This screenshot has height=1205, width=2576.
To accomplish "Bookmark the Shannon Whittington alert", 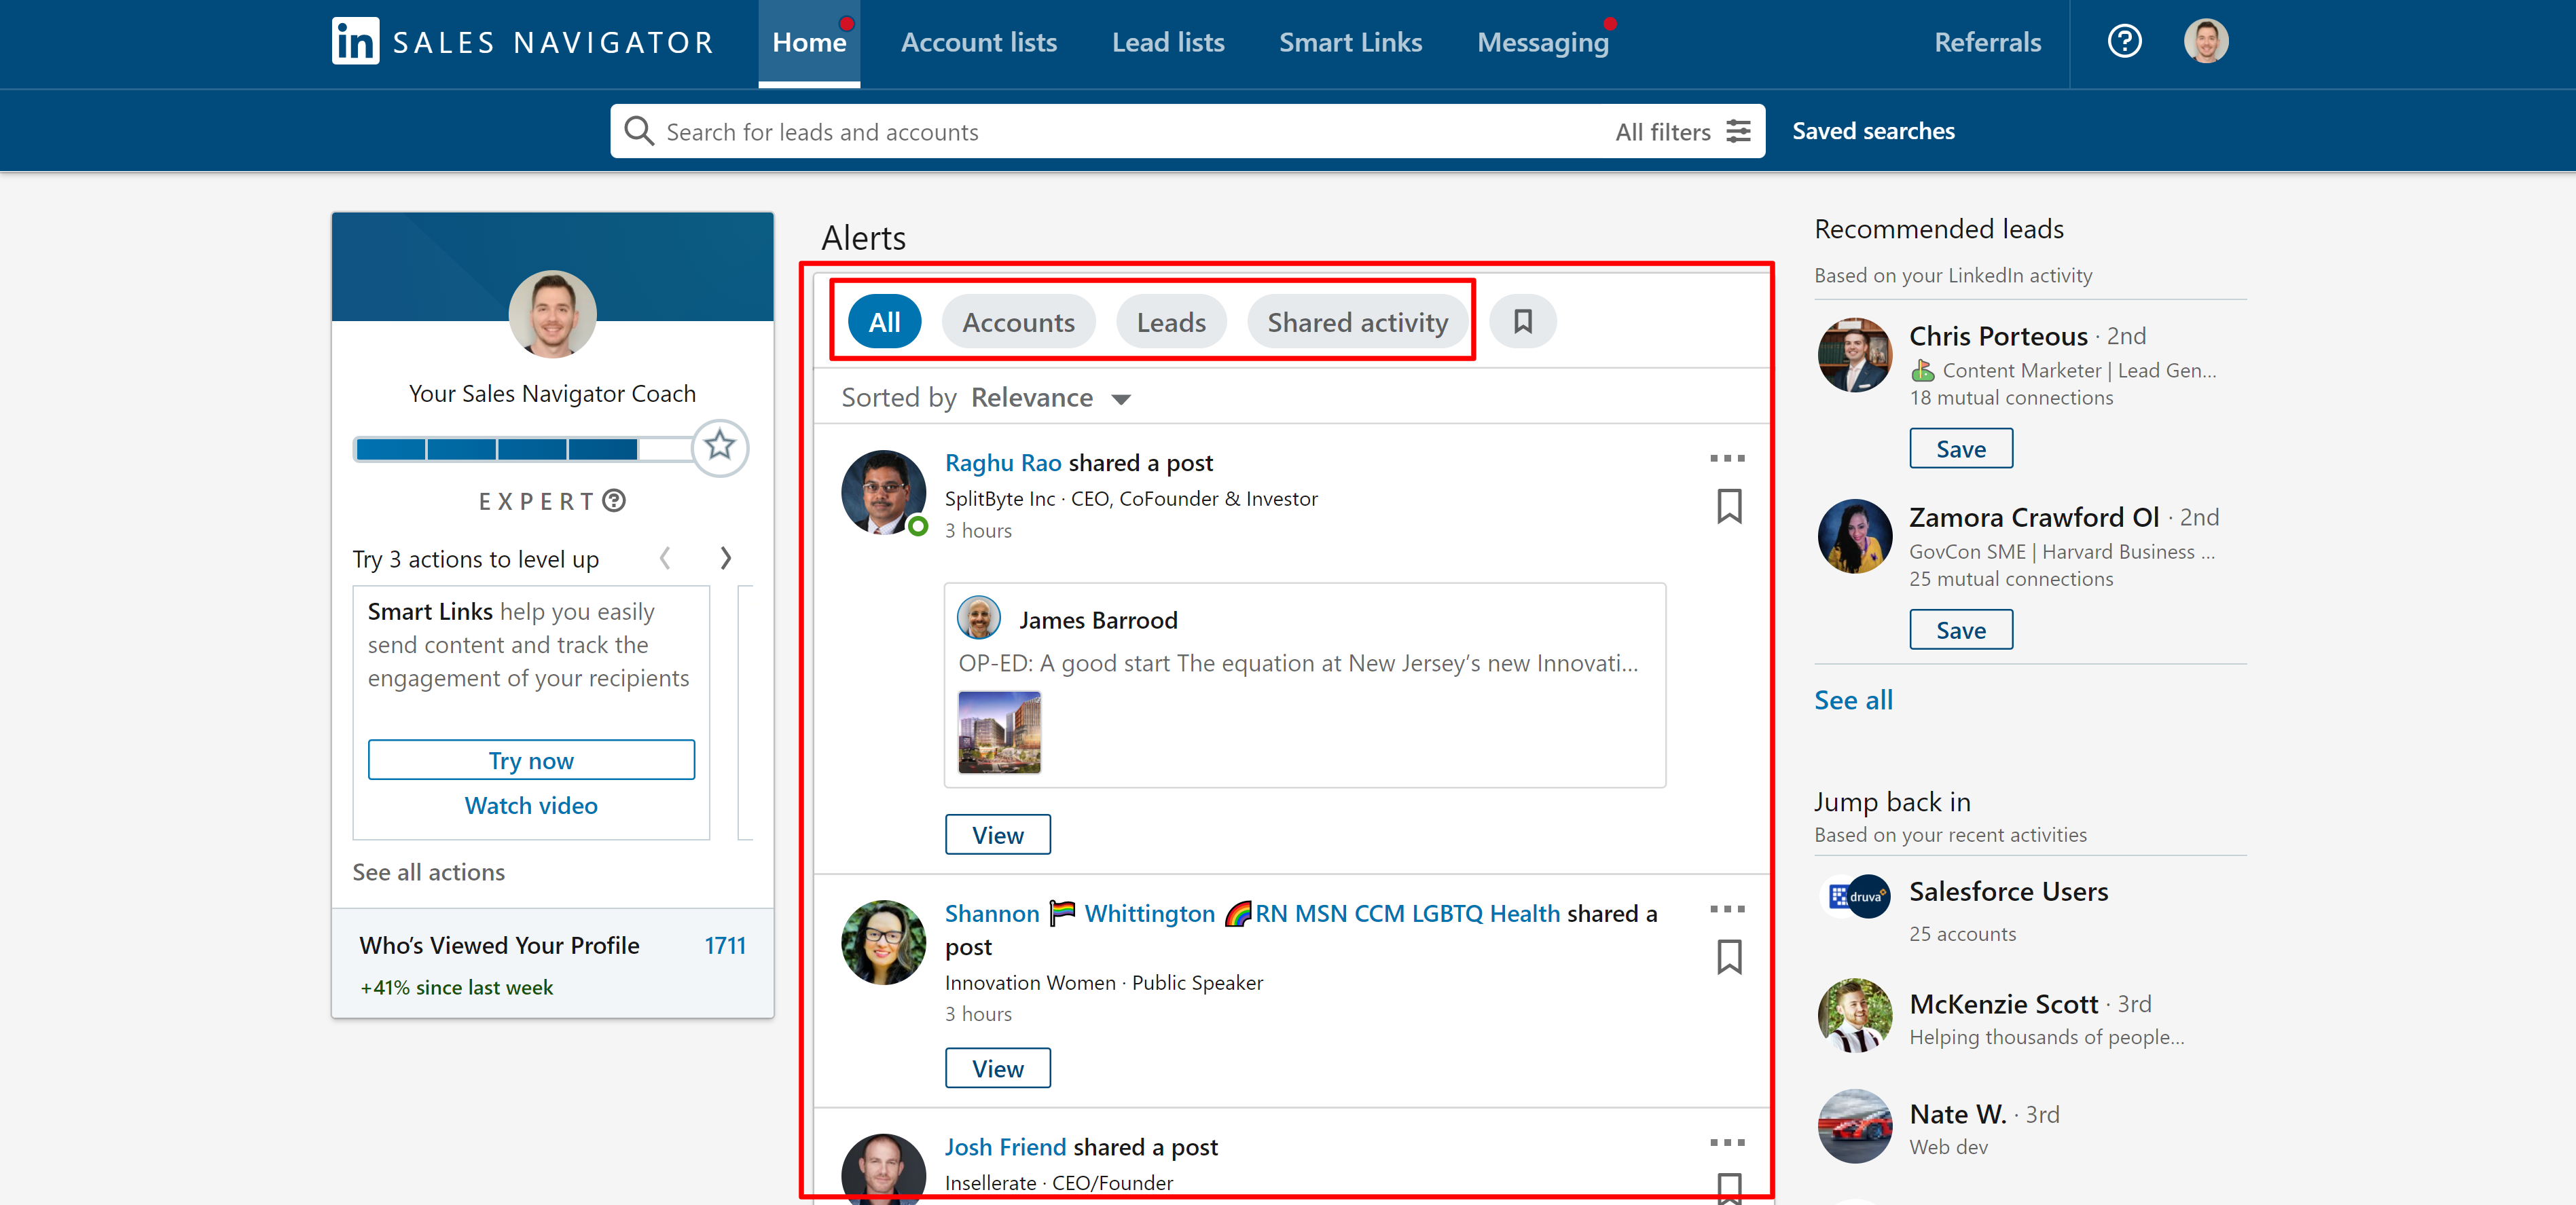I will 1729,957.
